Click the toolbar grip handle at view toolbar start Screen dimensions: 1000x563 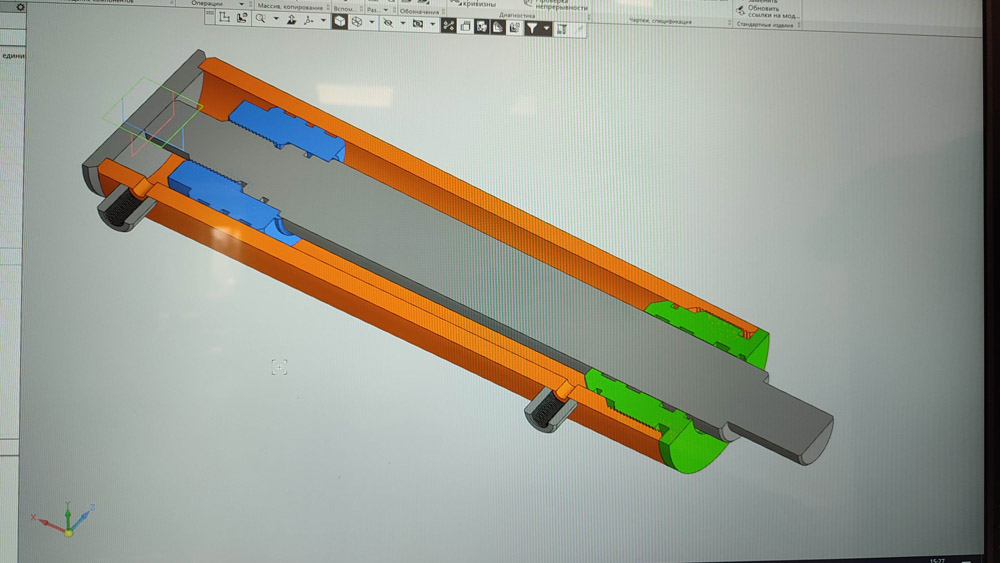point(210,17)
